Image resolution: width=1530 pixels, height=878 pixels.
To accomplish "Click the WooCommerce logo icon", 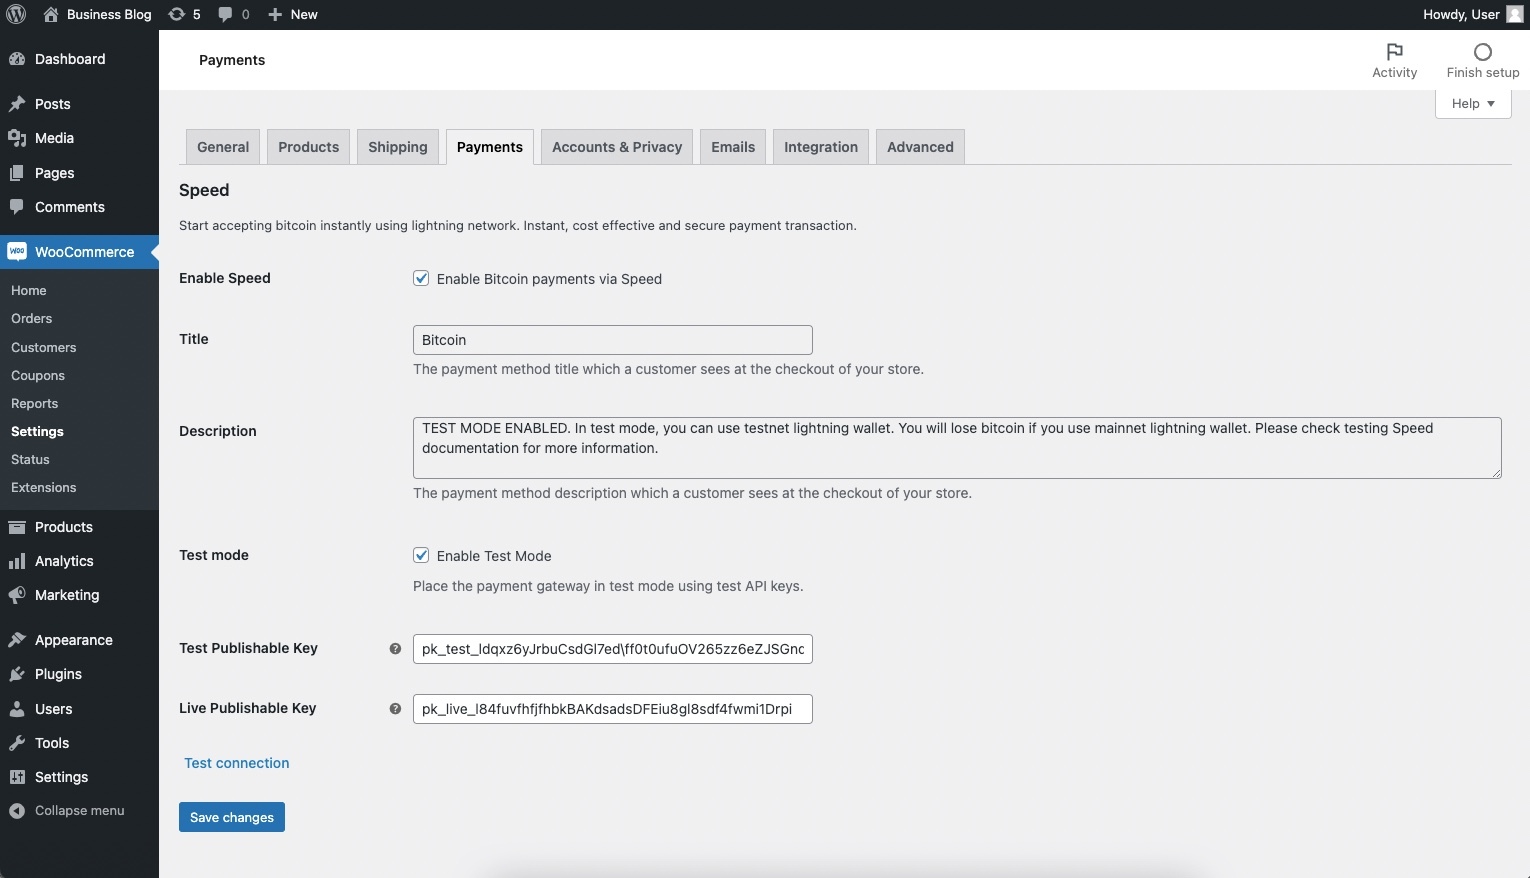I will (x=17, y=252).
